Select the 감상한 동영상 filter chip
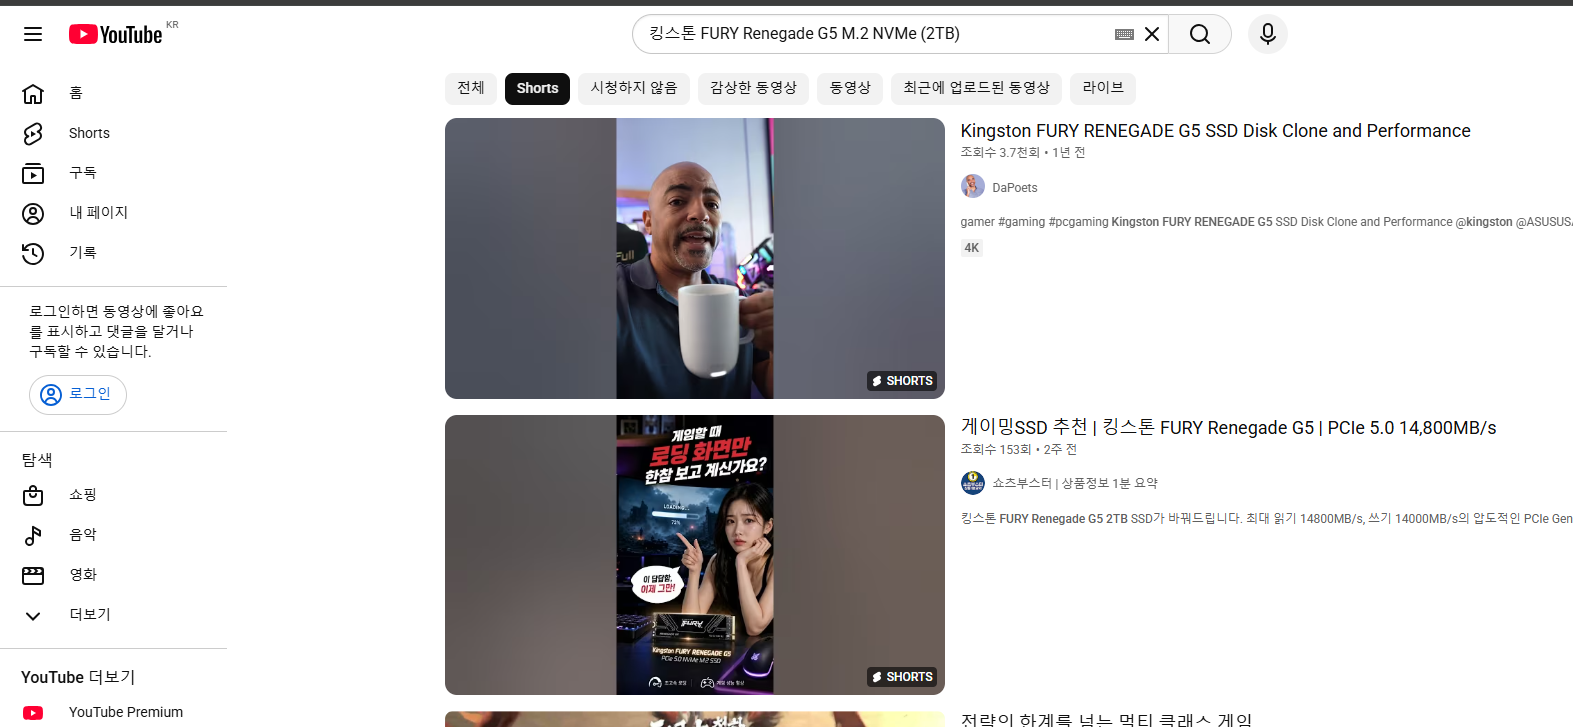 point(753,88)
